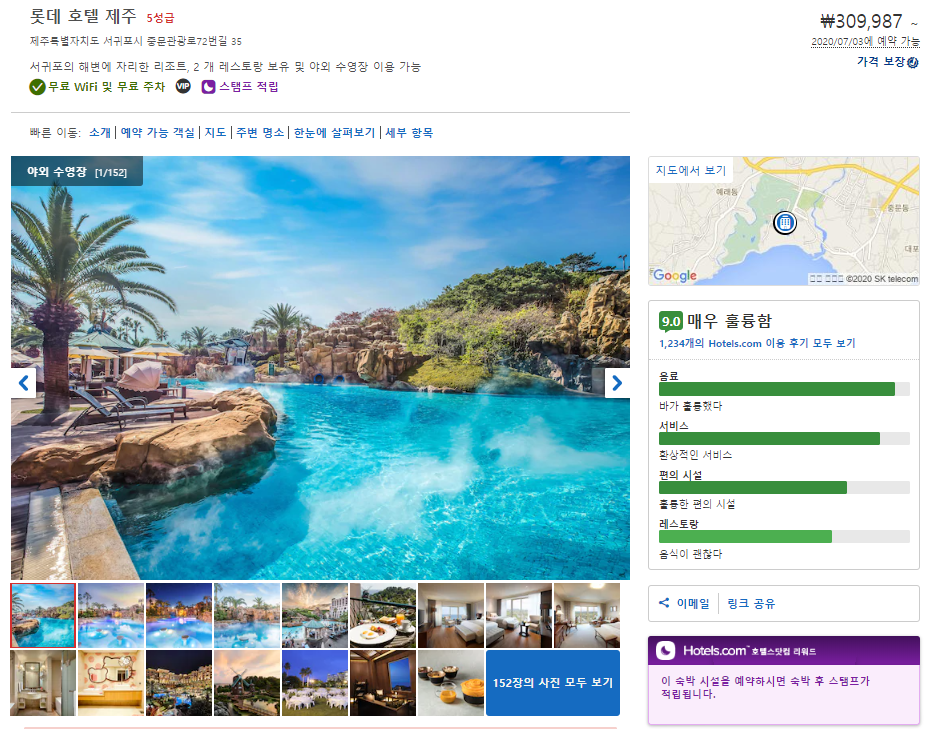Click the VIP badge icon
The width and height of the screenshot is (937, 729).
[183, 87]
